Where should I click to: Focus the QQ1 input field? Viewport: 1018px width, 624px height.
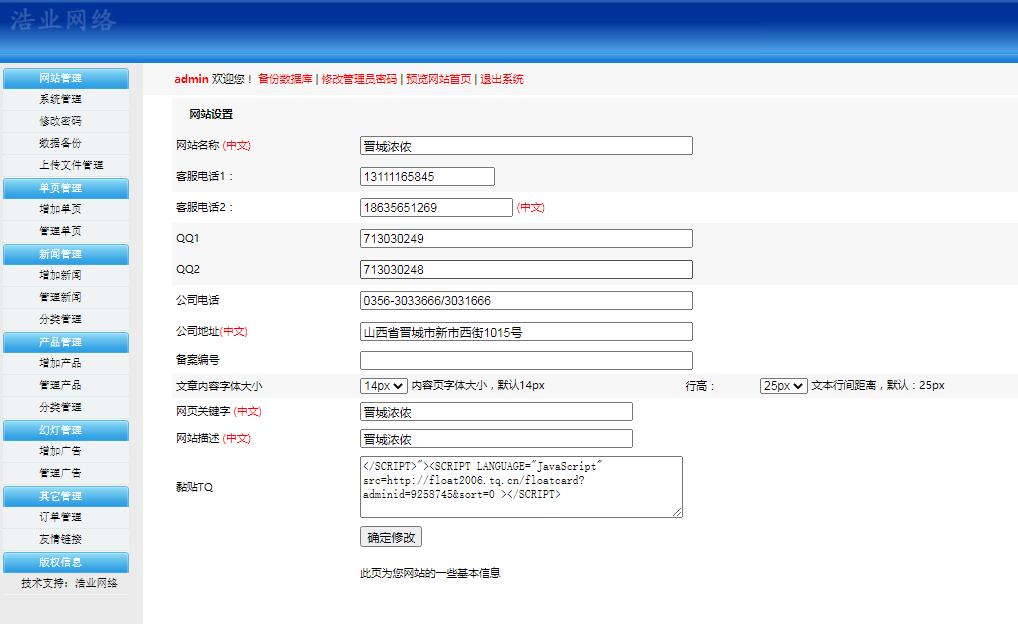[x=527, y=238]
